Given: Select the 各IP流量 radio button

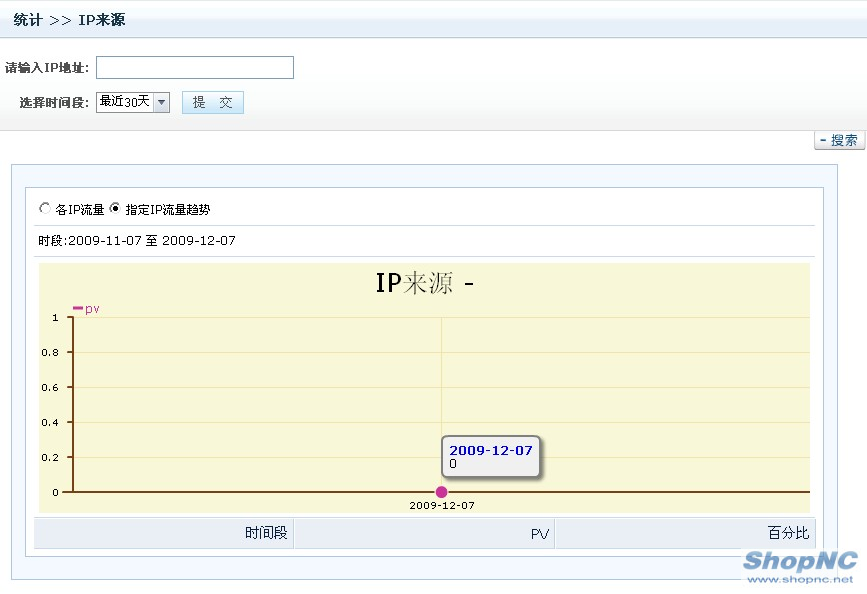Looking at the screenshot, I should [45, 209].
